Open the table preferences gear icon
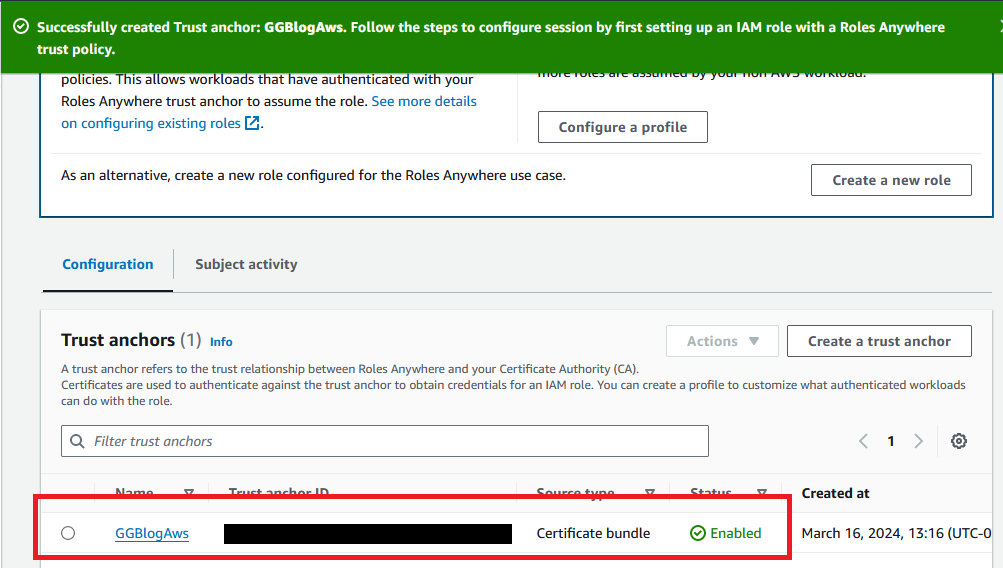 (x=959, y=441)
